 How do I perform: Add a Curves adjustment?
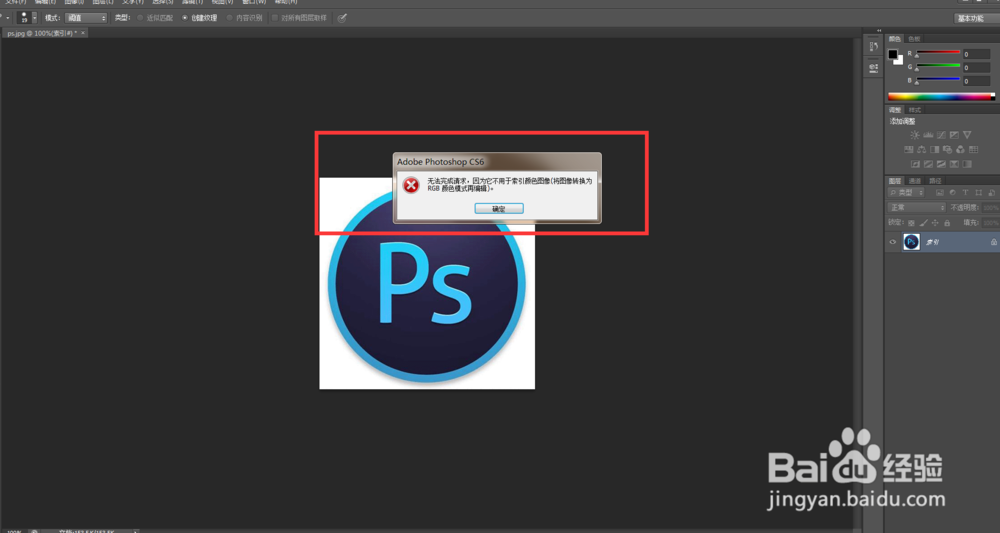point(941,135)
